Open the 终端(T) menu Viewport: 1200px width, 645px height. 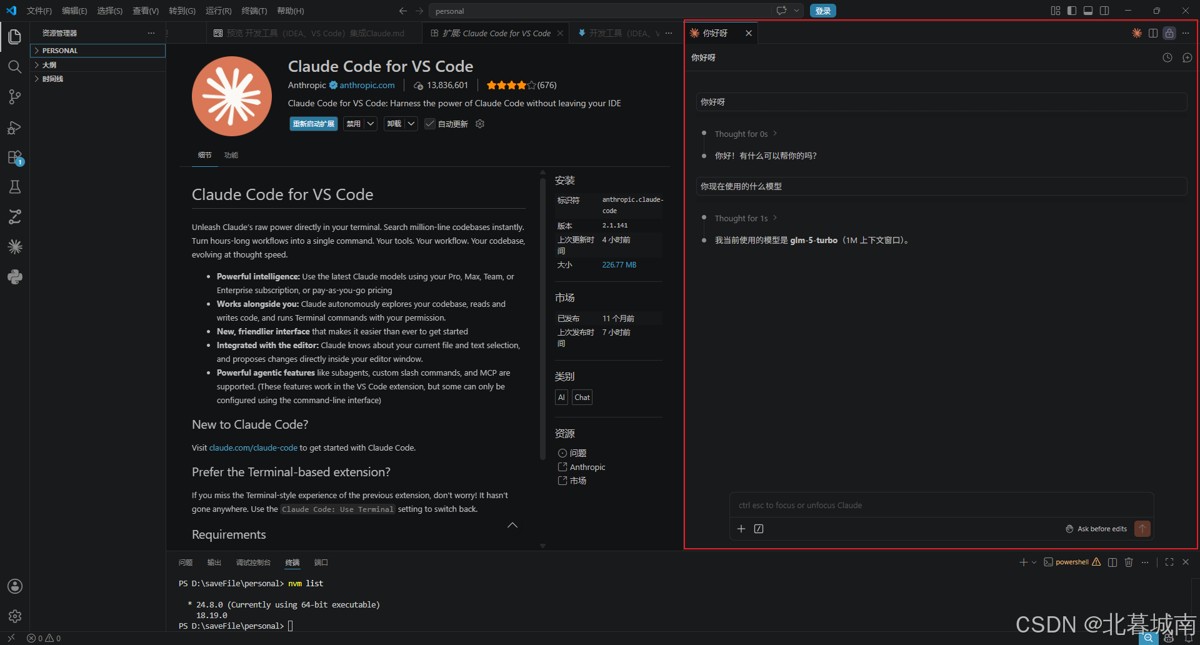coord(254,11)
